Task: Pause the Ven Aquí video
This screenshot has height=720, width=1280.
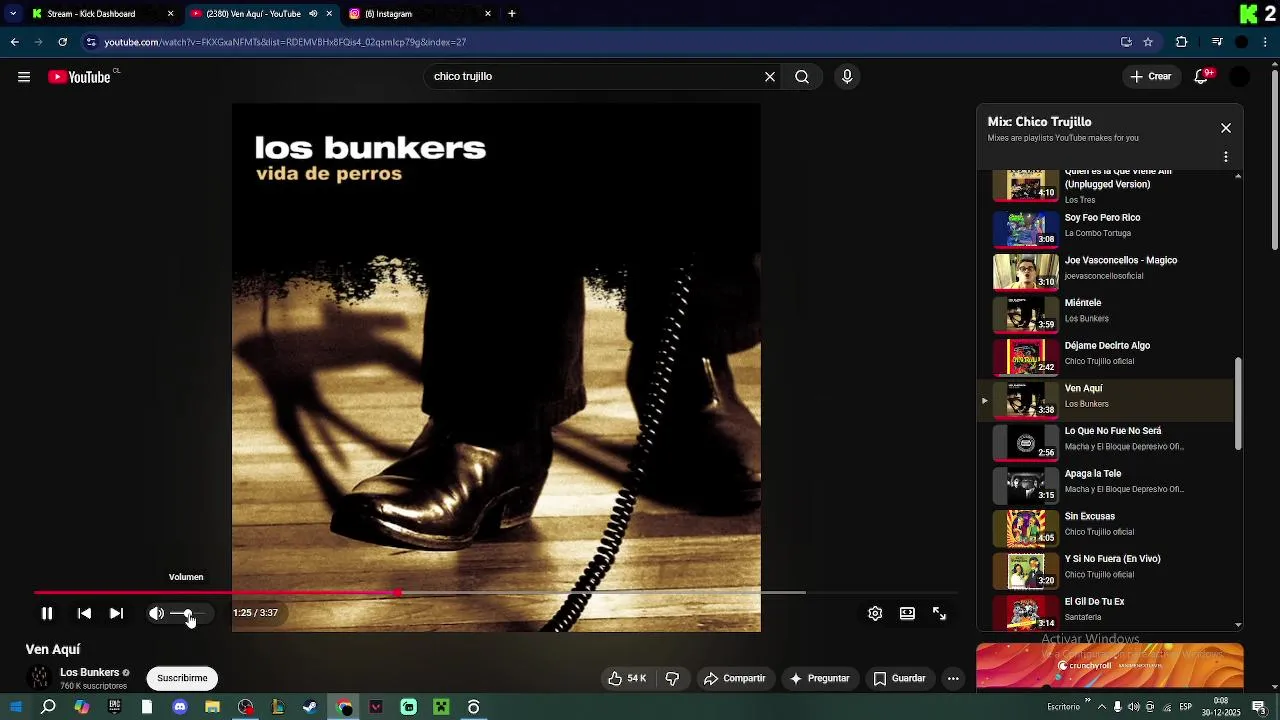Action: pos(46,613)
